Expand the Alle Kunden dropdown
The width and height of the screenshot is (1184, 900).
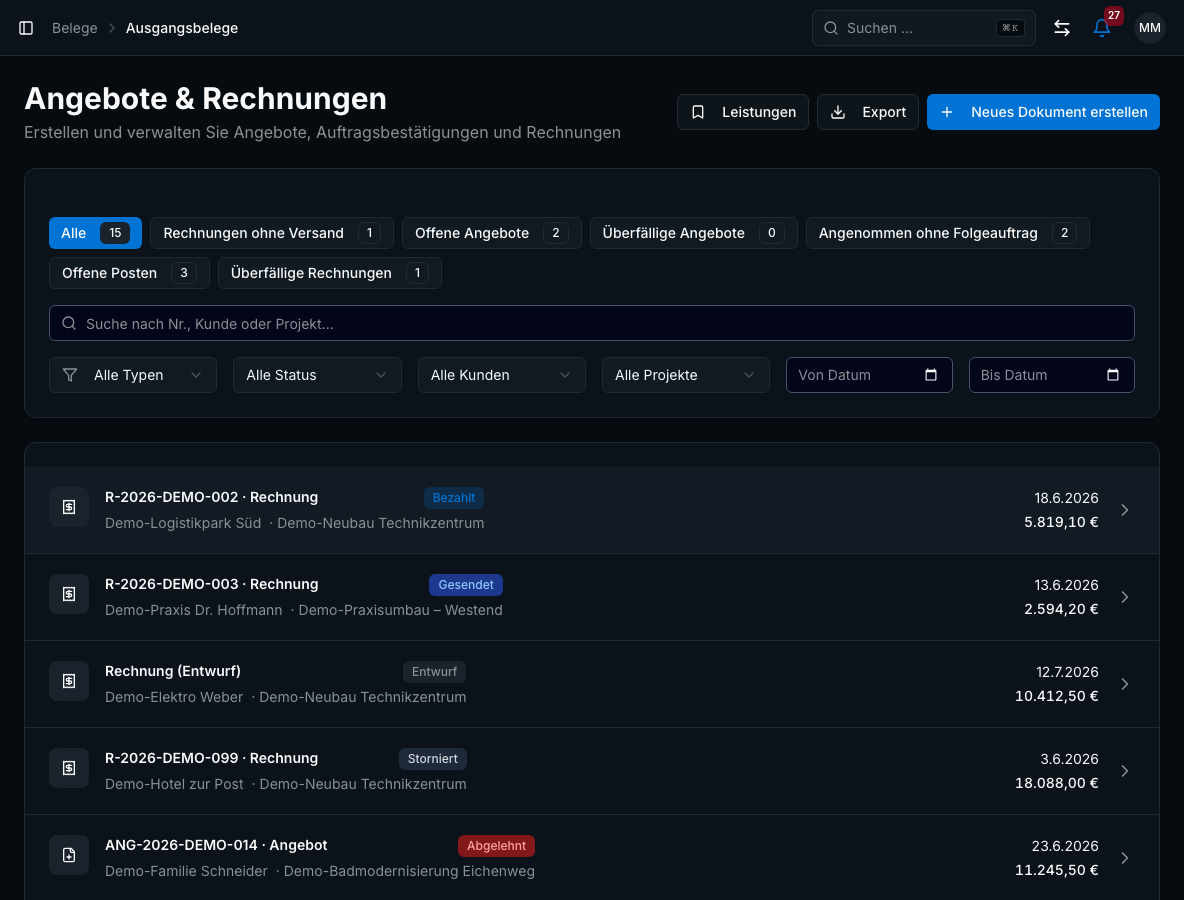coord(501,375)
